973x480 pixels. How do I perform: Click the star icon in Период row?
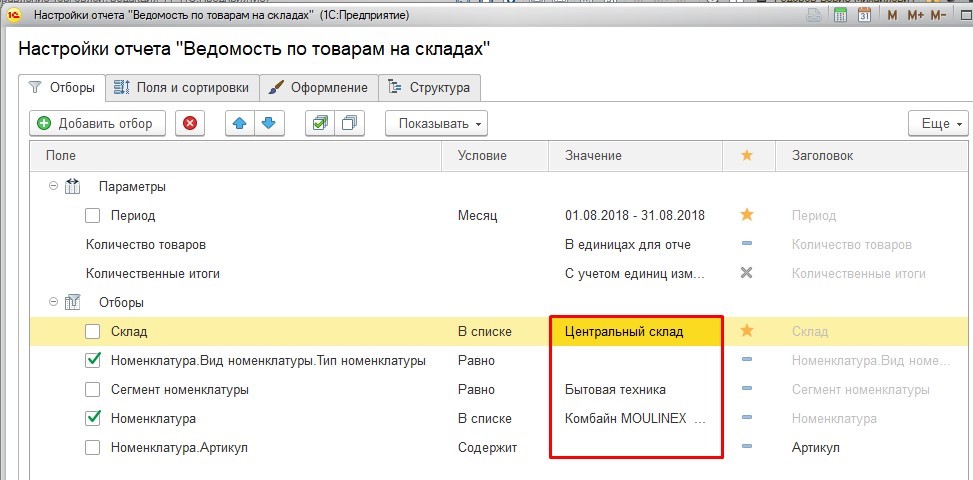(x=746, y=215)
